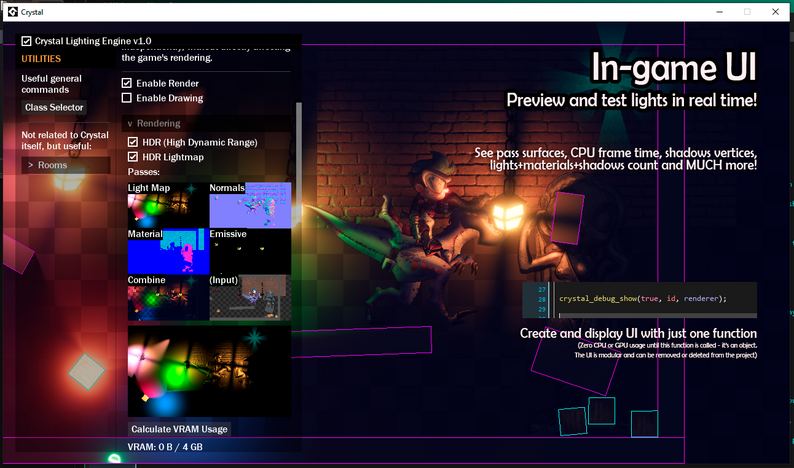Click the 'VRAM: 0 B / 4 GB' text
Screen dimensions: 794x468
(165, 447)
